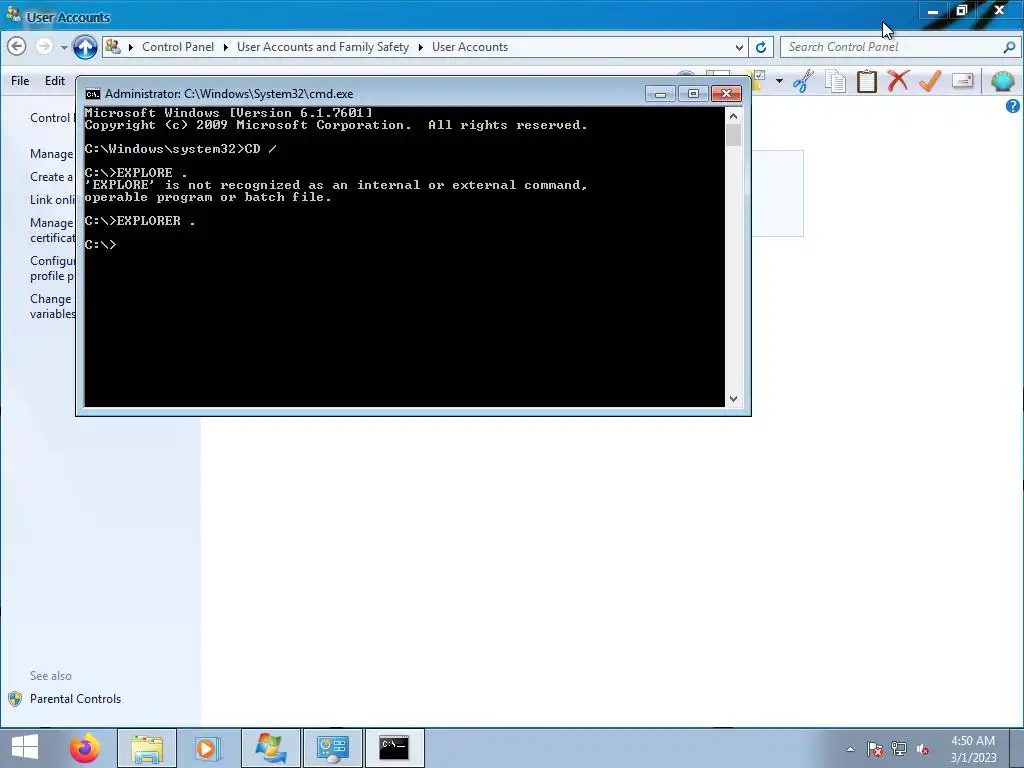1024x768 pixels.
Task: Open the Parental Controls link
Action: tap(75, 699)
